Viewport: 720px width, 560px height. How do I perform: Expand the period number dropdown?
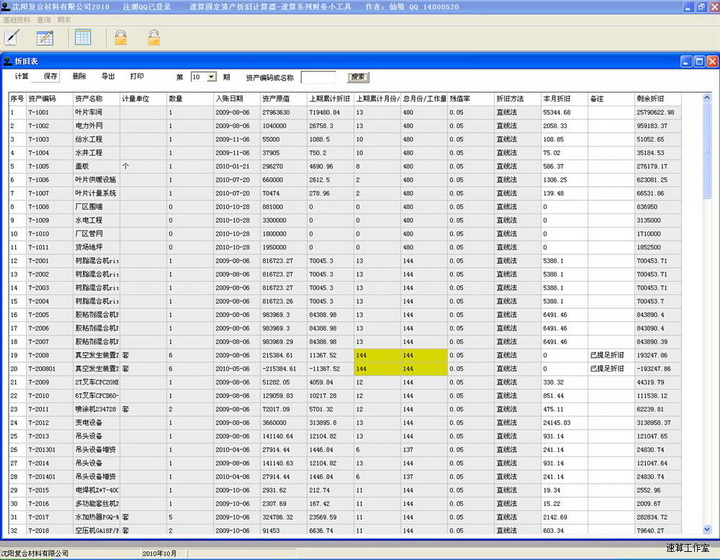click(x=211, y=77)
